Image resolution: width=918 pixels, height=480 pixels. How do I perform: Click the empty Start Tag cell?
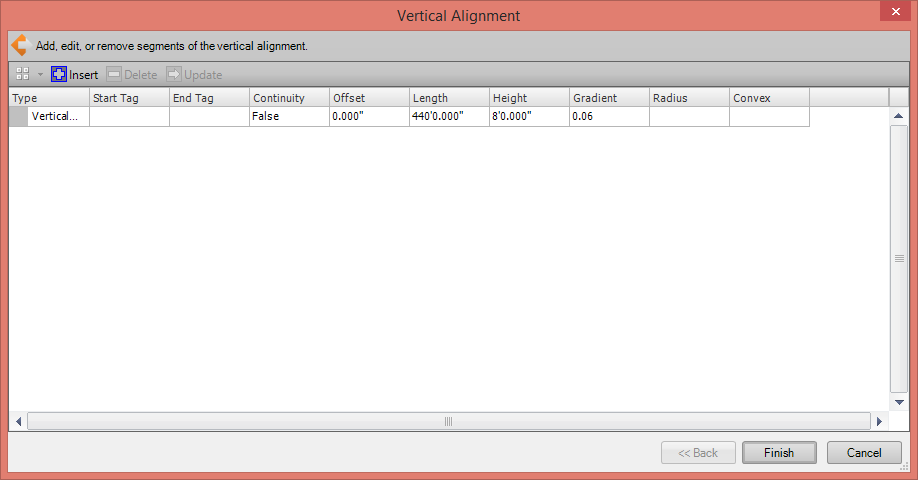129,116
